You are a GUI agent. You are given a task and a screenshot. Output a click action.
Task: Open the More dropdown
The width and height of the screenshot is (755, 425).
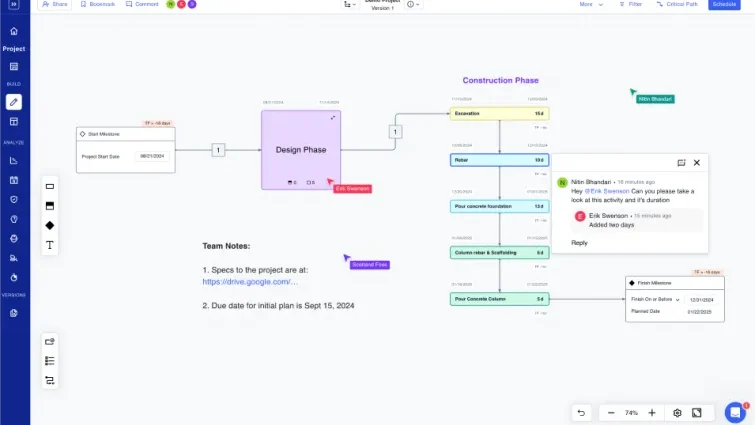(591, 4)
